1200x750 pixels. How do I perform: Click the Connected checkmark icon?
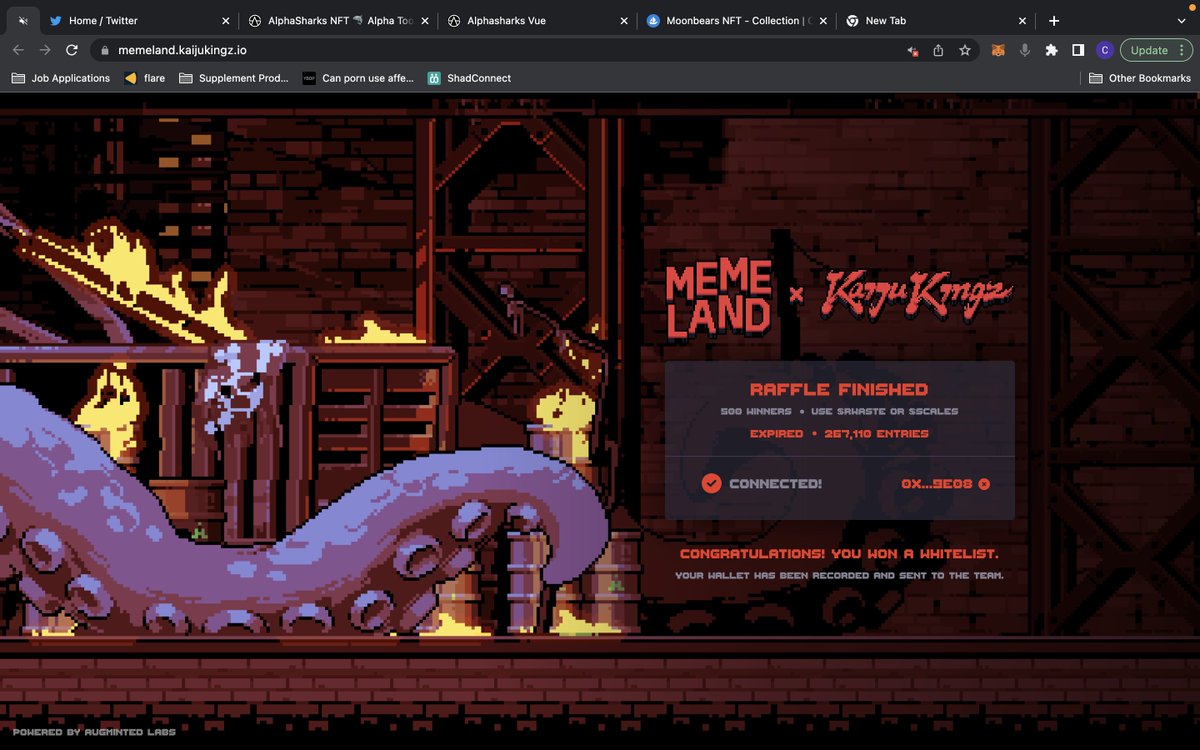[711, 483]
